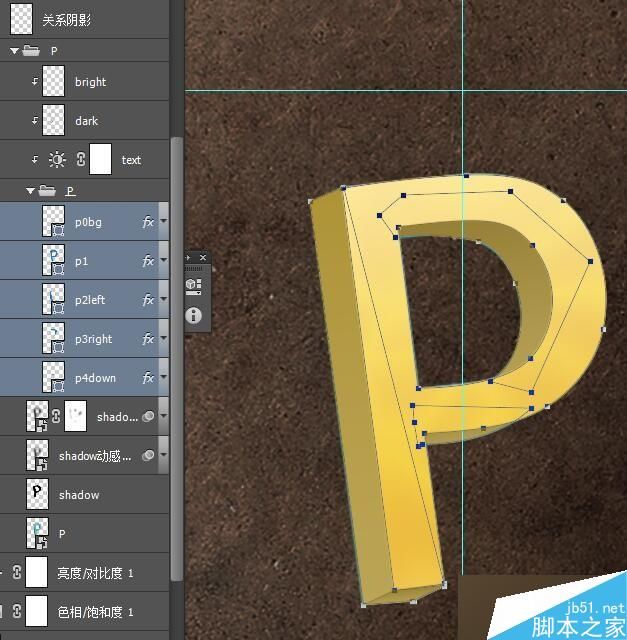
Task: Click the layers panel vertical scrollbar
Action: 176,358
